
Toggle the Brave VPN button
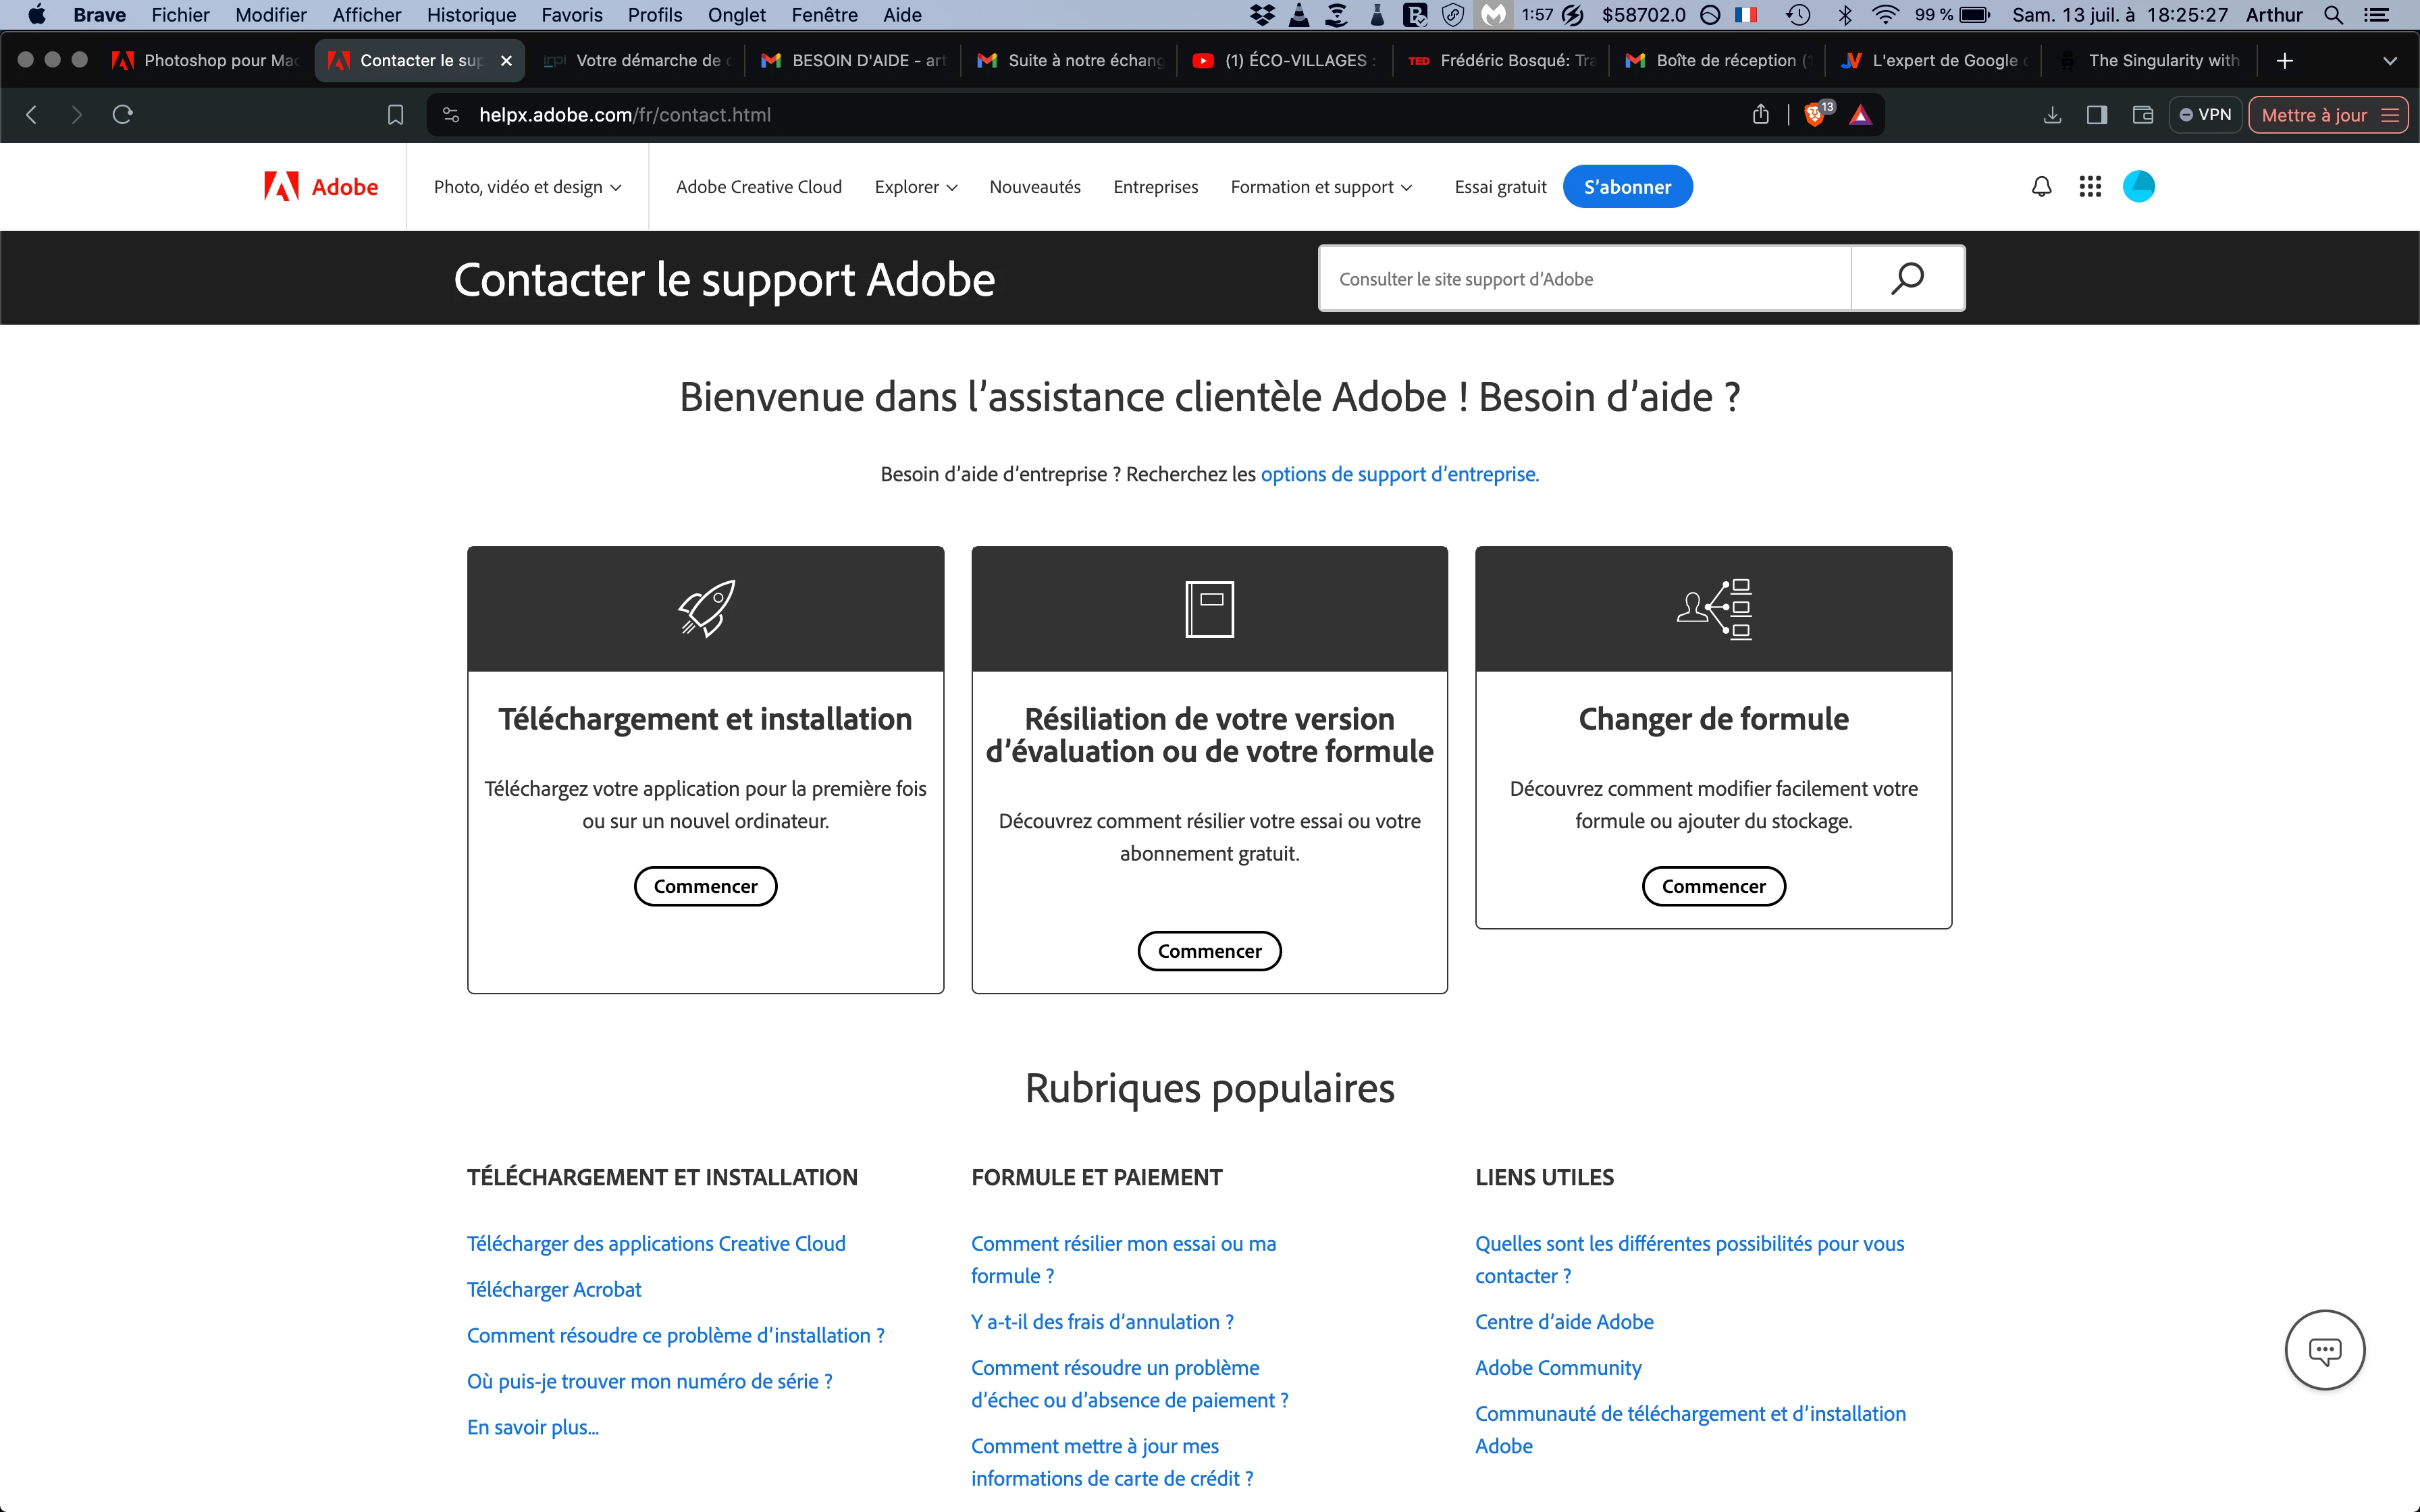[x=2205, y=115]
